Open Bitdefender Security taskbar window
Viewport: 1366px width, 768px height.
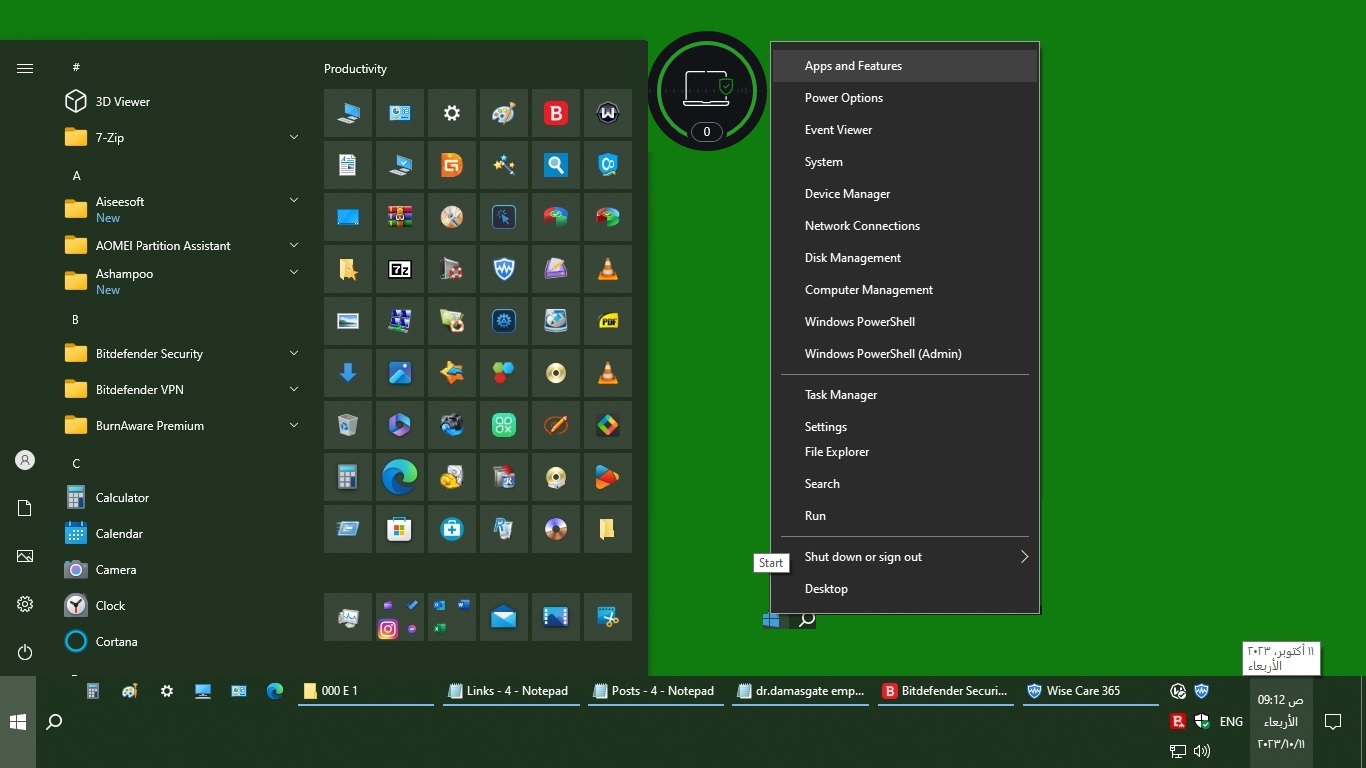coord(945,691)
